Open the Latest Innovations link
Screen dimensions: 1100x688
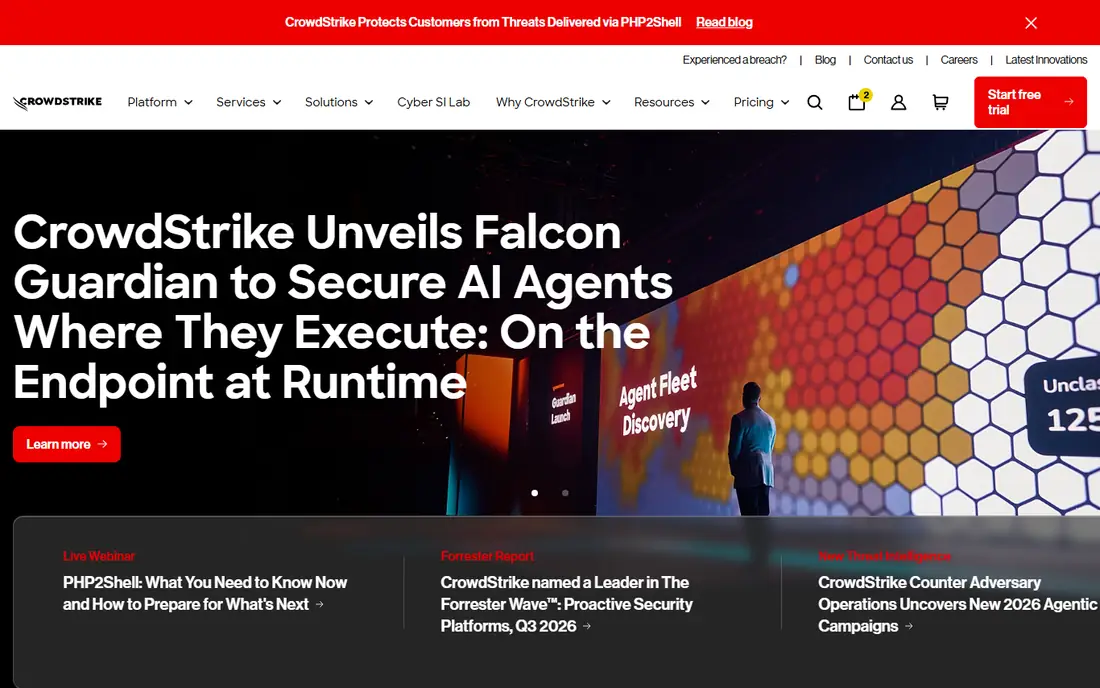(x=1046, y=60)
